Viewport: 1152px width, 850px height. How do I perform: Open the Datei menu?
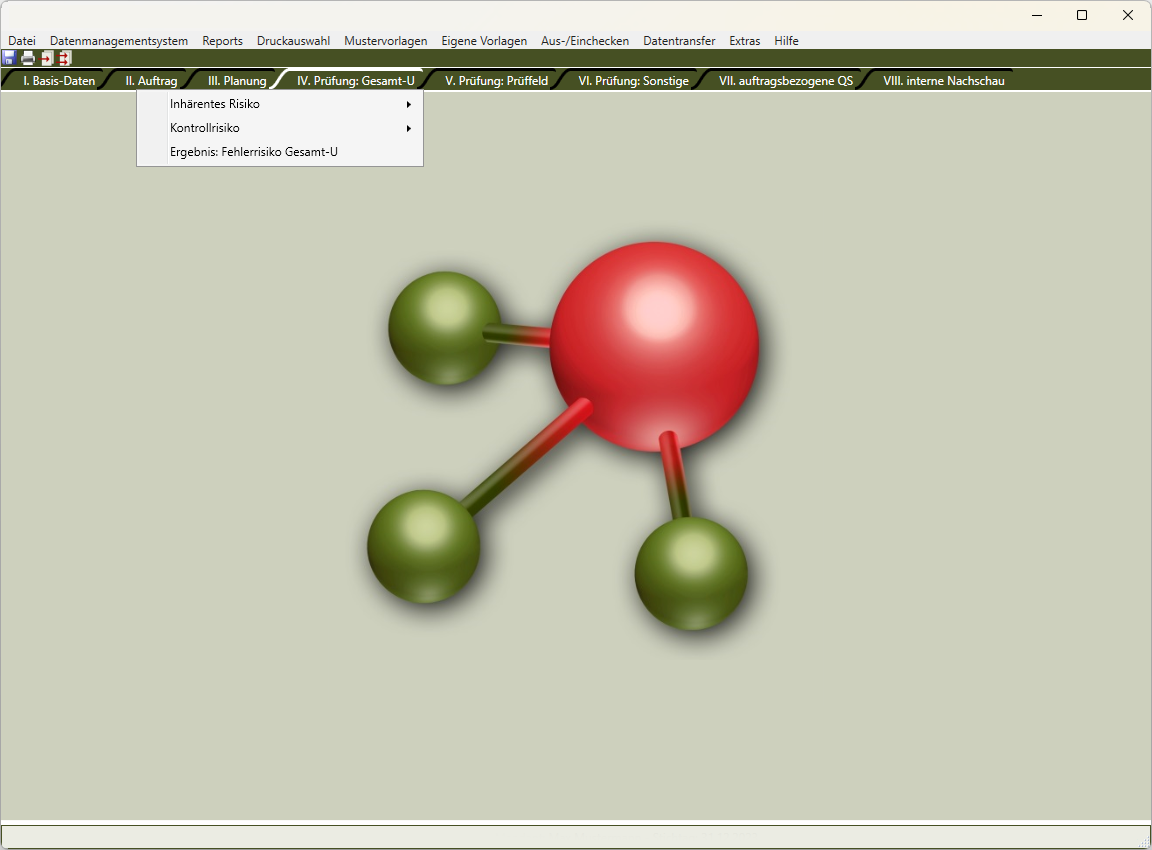tap(22, 41)
